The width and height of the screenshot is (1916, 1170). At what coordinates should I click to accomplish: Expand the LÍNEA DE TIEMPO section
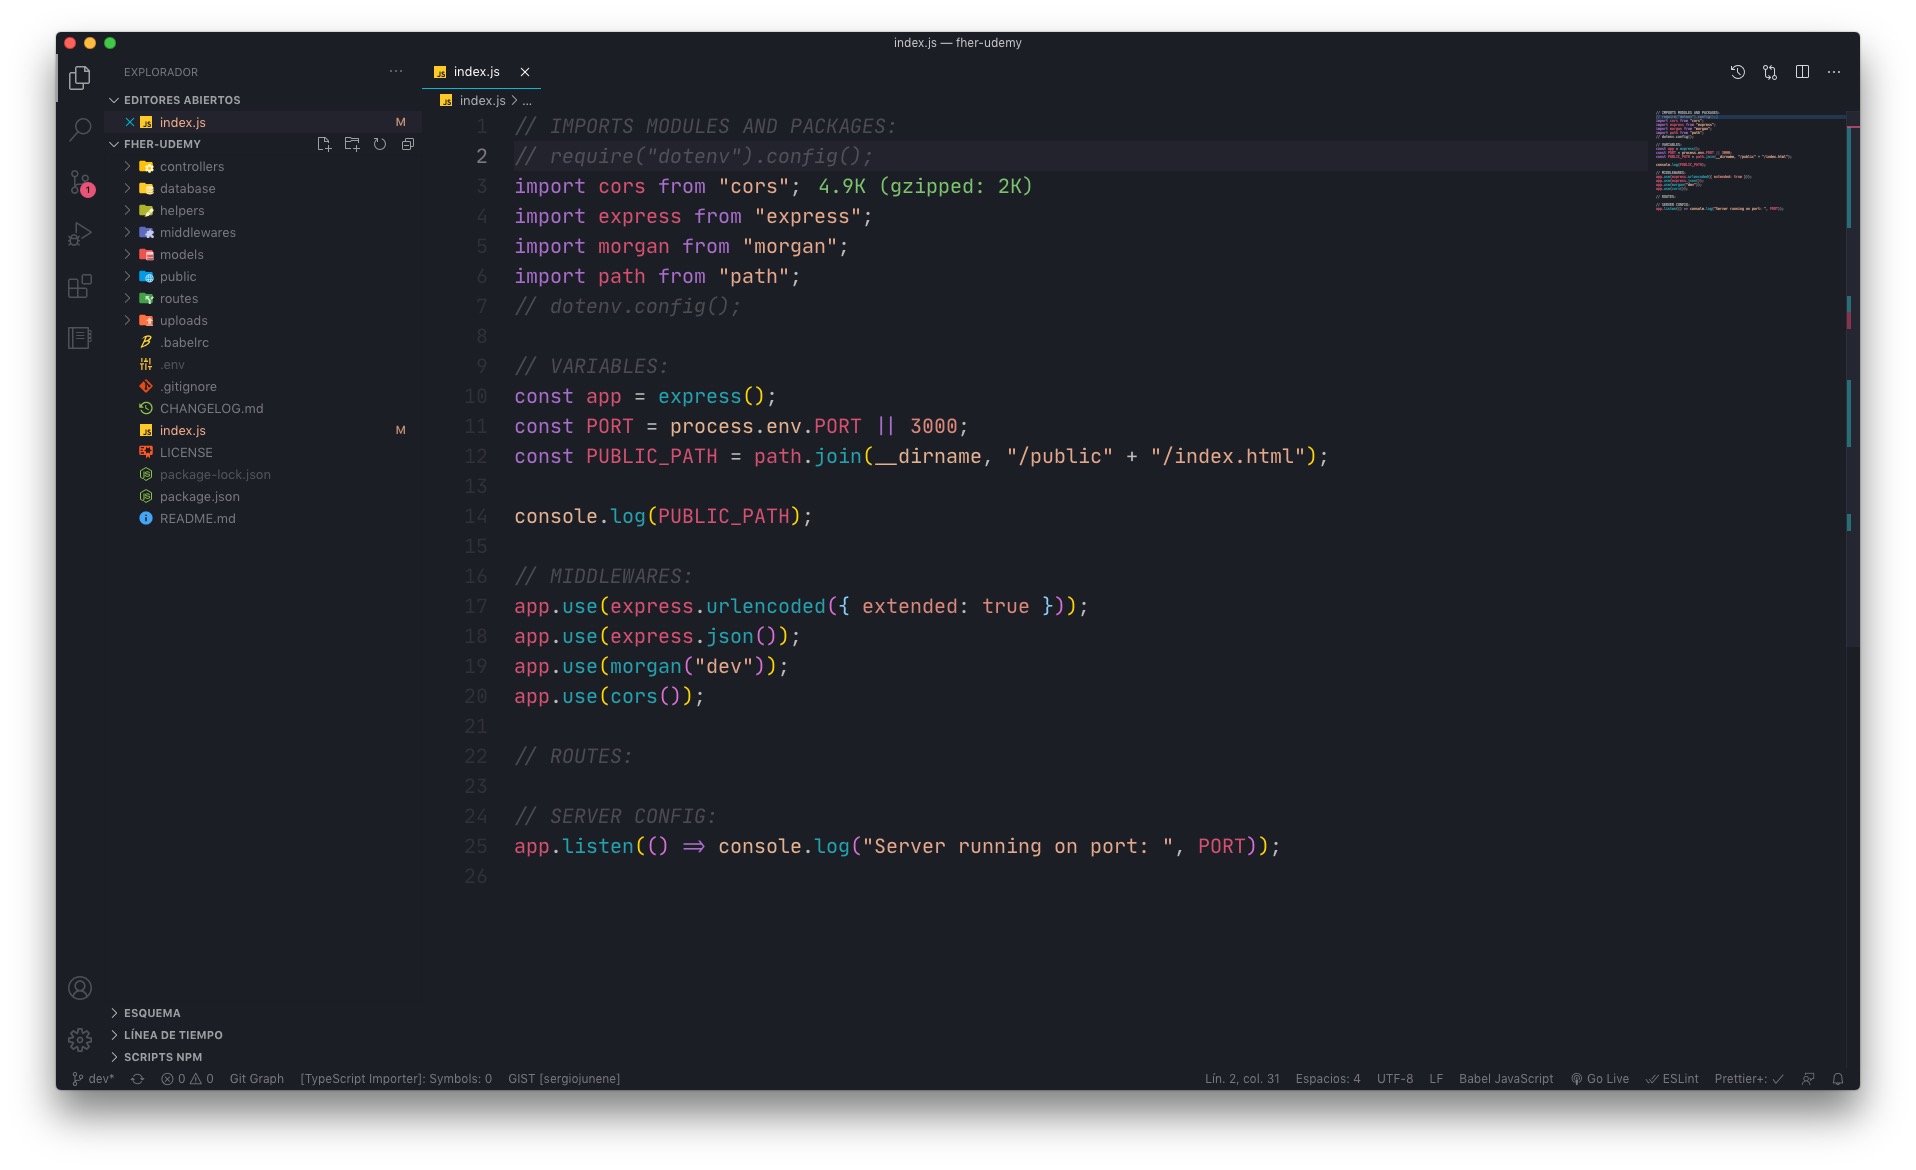click(264, 1035)
